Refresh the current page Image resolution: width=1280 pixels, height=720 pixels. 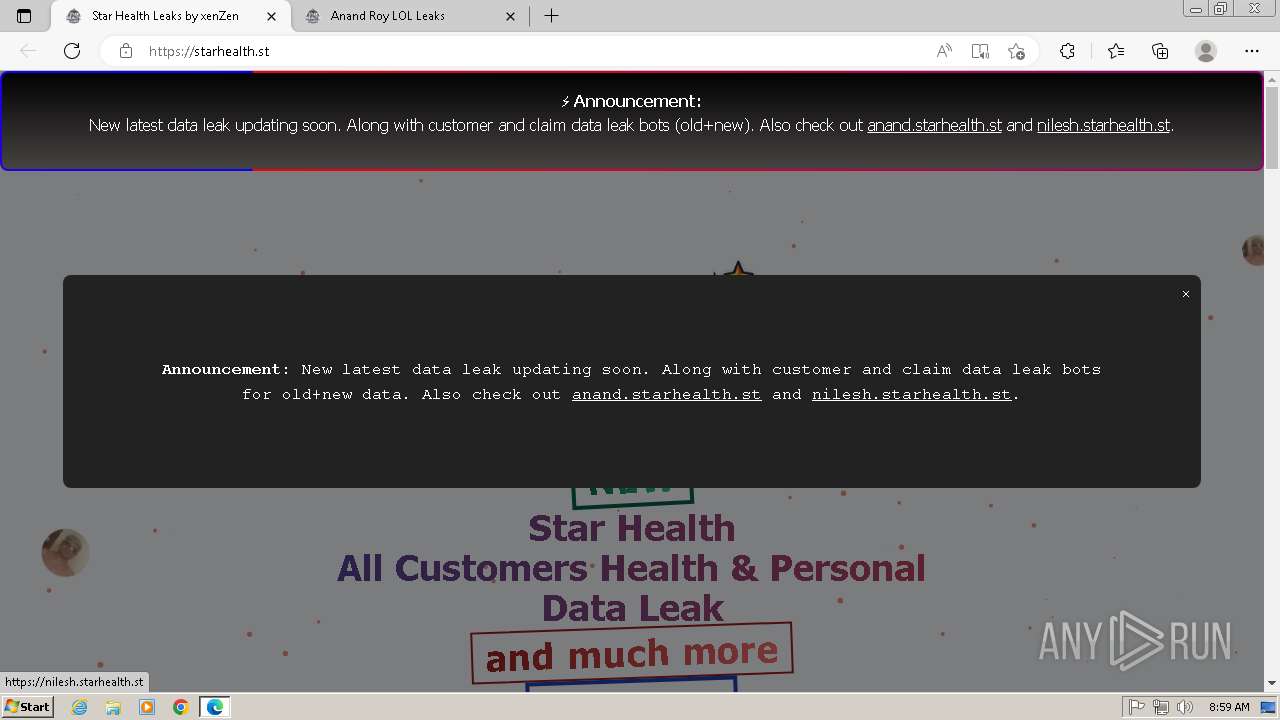click(72, 51)
